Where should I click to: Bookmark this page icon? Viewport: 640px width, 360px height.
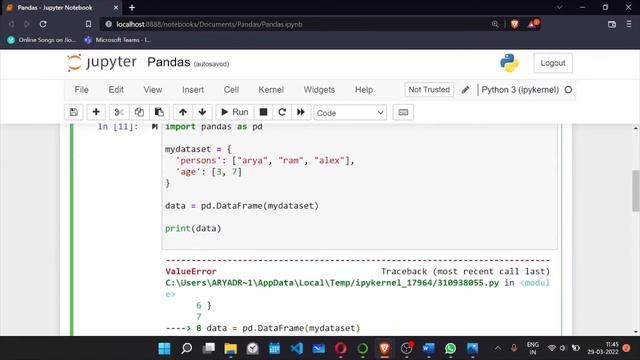pyautogui.click(x=88, y=24)
